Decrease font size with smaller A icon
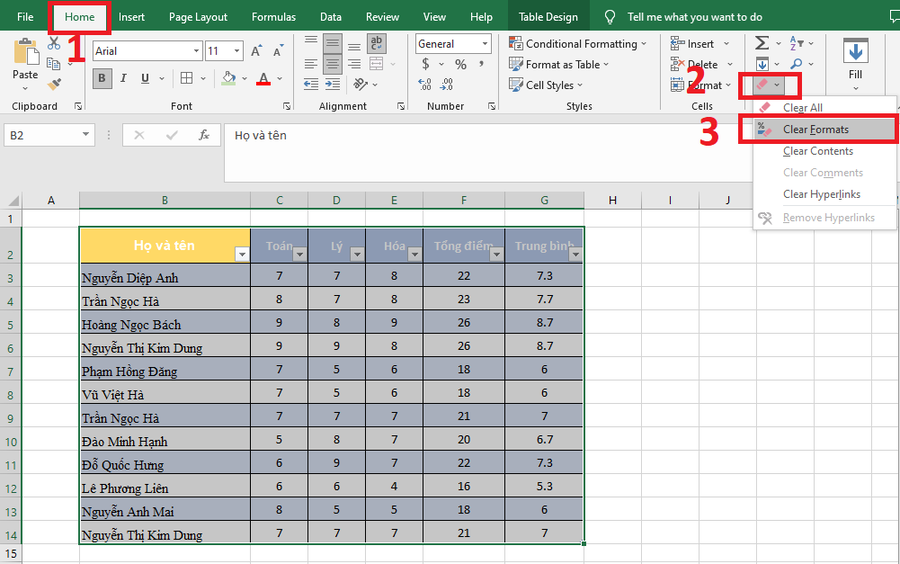Screen dimensions: 900x564 click(278, 51)
